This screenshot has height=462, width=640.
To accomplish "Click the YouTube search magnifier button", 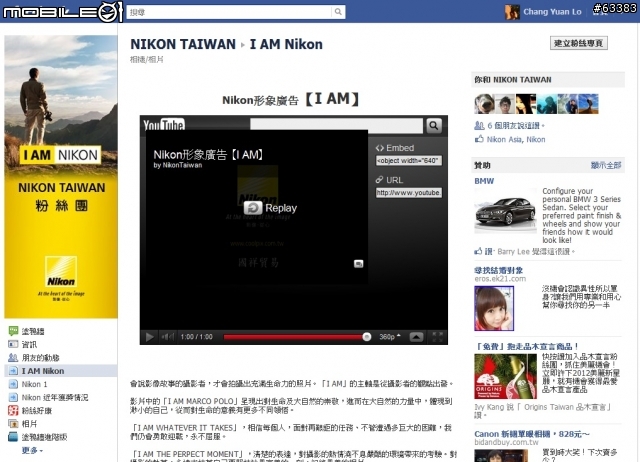I will (x=434, y=126).
